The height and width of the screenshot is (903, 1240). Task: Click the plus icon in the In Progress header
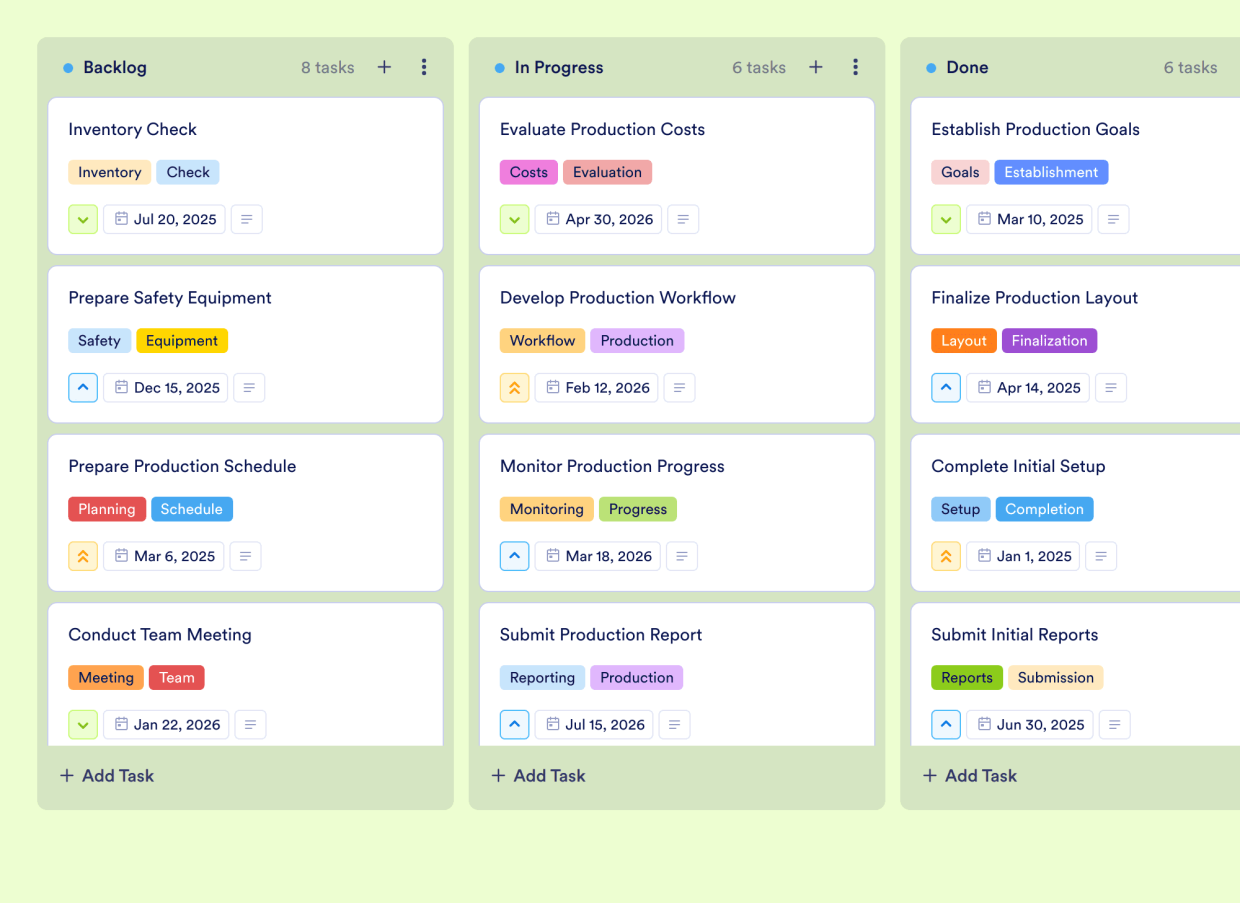(815, 67)
